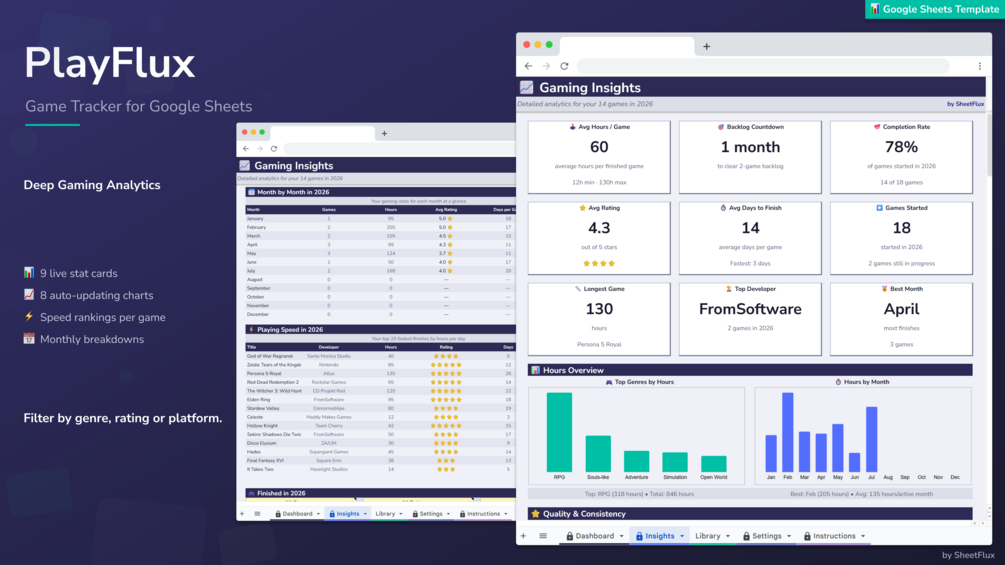The image size is (1005, 565).
Task: Go to Instructions tab in rear window
Action: click(x=483, y=514)
